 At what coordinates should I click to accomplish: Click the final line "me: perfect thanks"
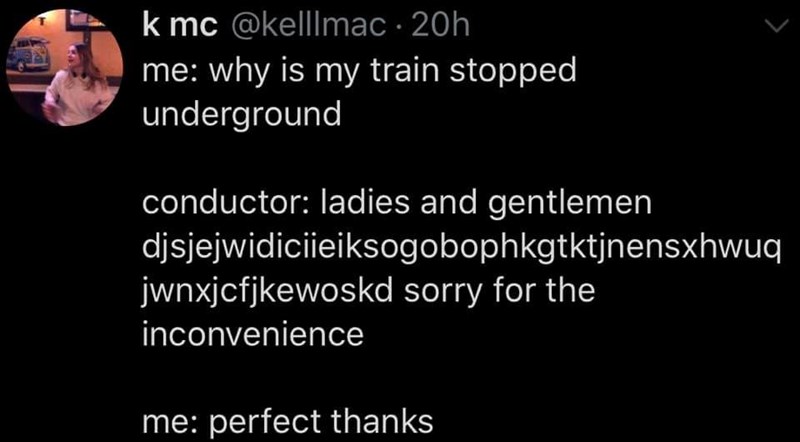pyautogui.click(x=287, y=420)
